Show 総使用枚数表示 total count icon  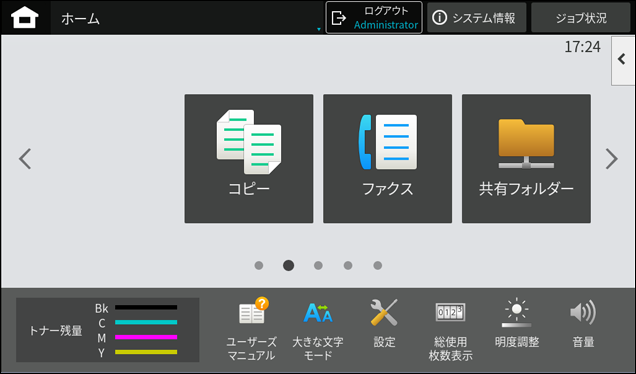[450, 330]
